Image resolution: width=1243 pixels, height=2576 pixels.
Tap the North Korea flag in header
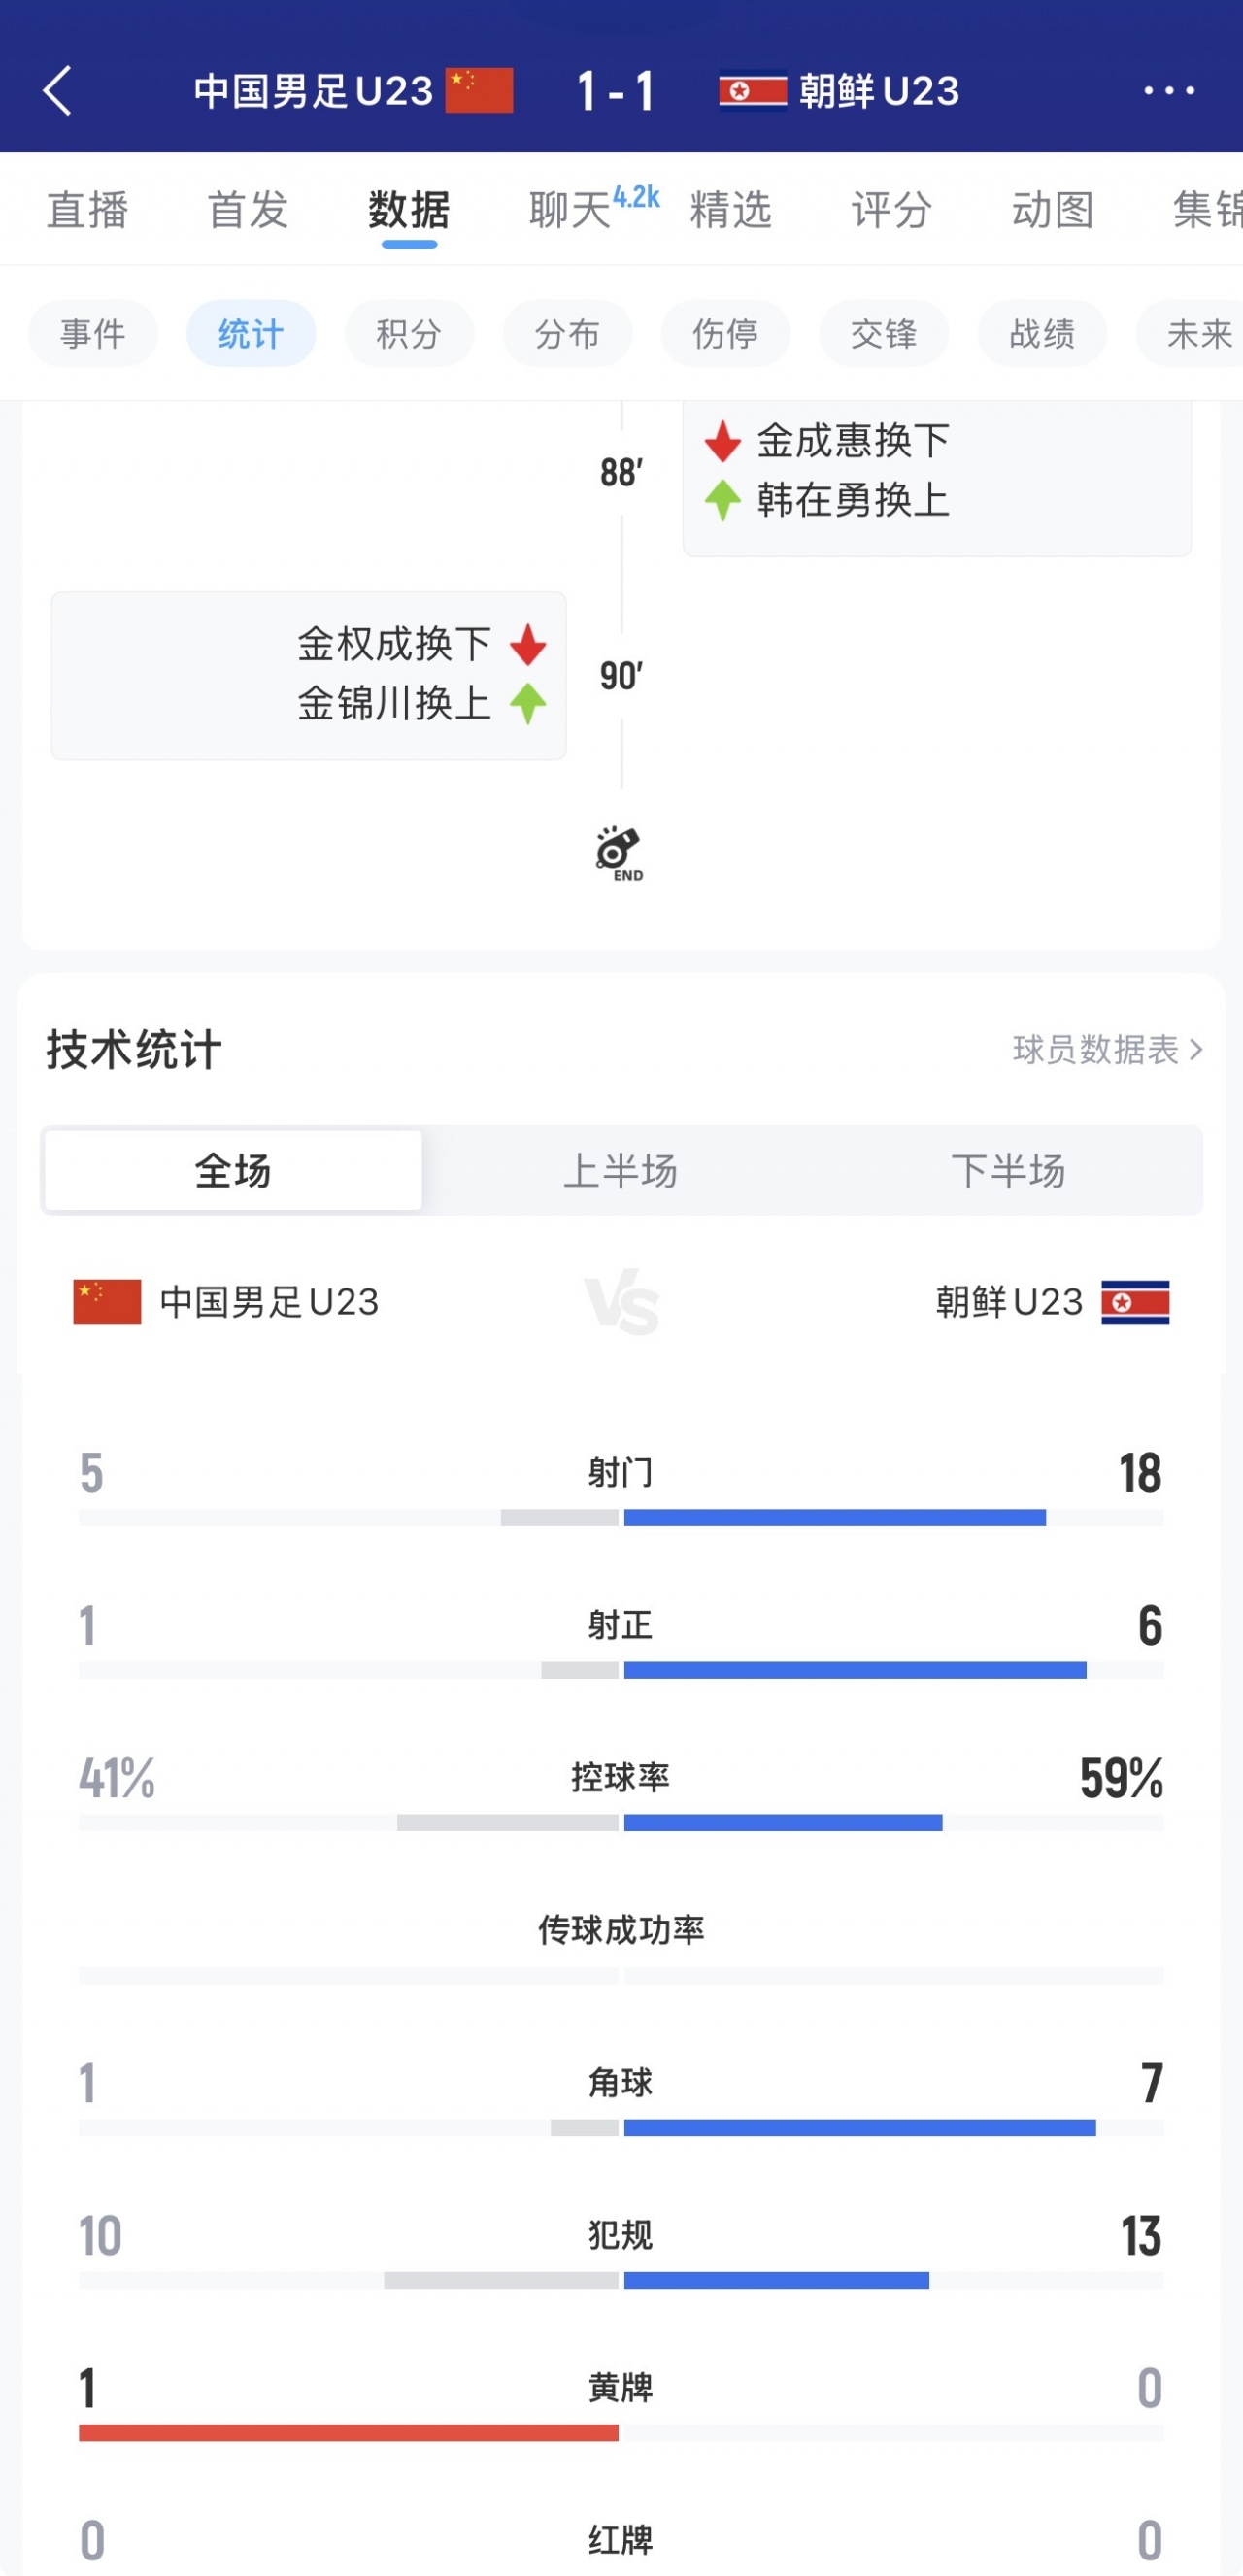[752, 91]
